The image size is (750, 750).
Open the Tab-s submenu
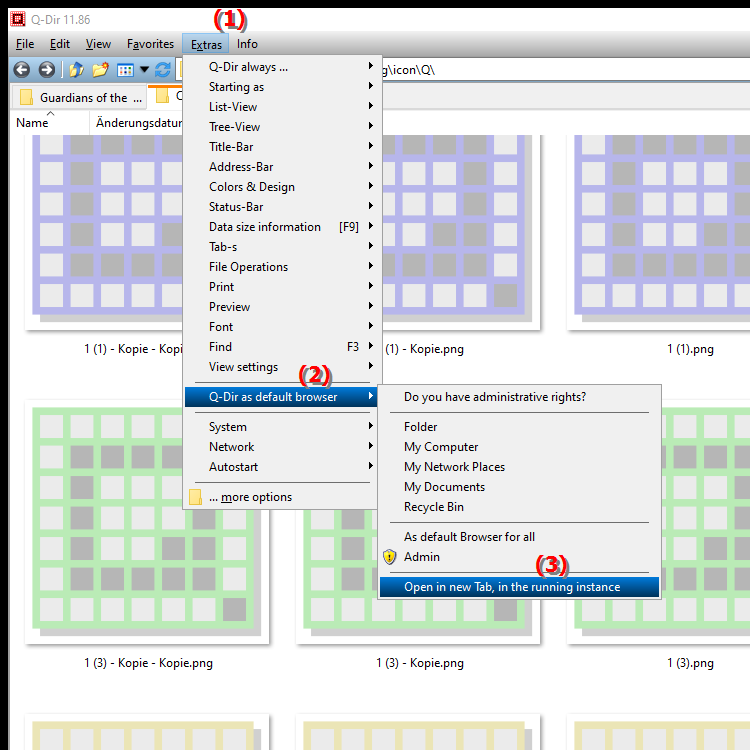tap(281, 247)
